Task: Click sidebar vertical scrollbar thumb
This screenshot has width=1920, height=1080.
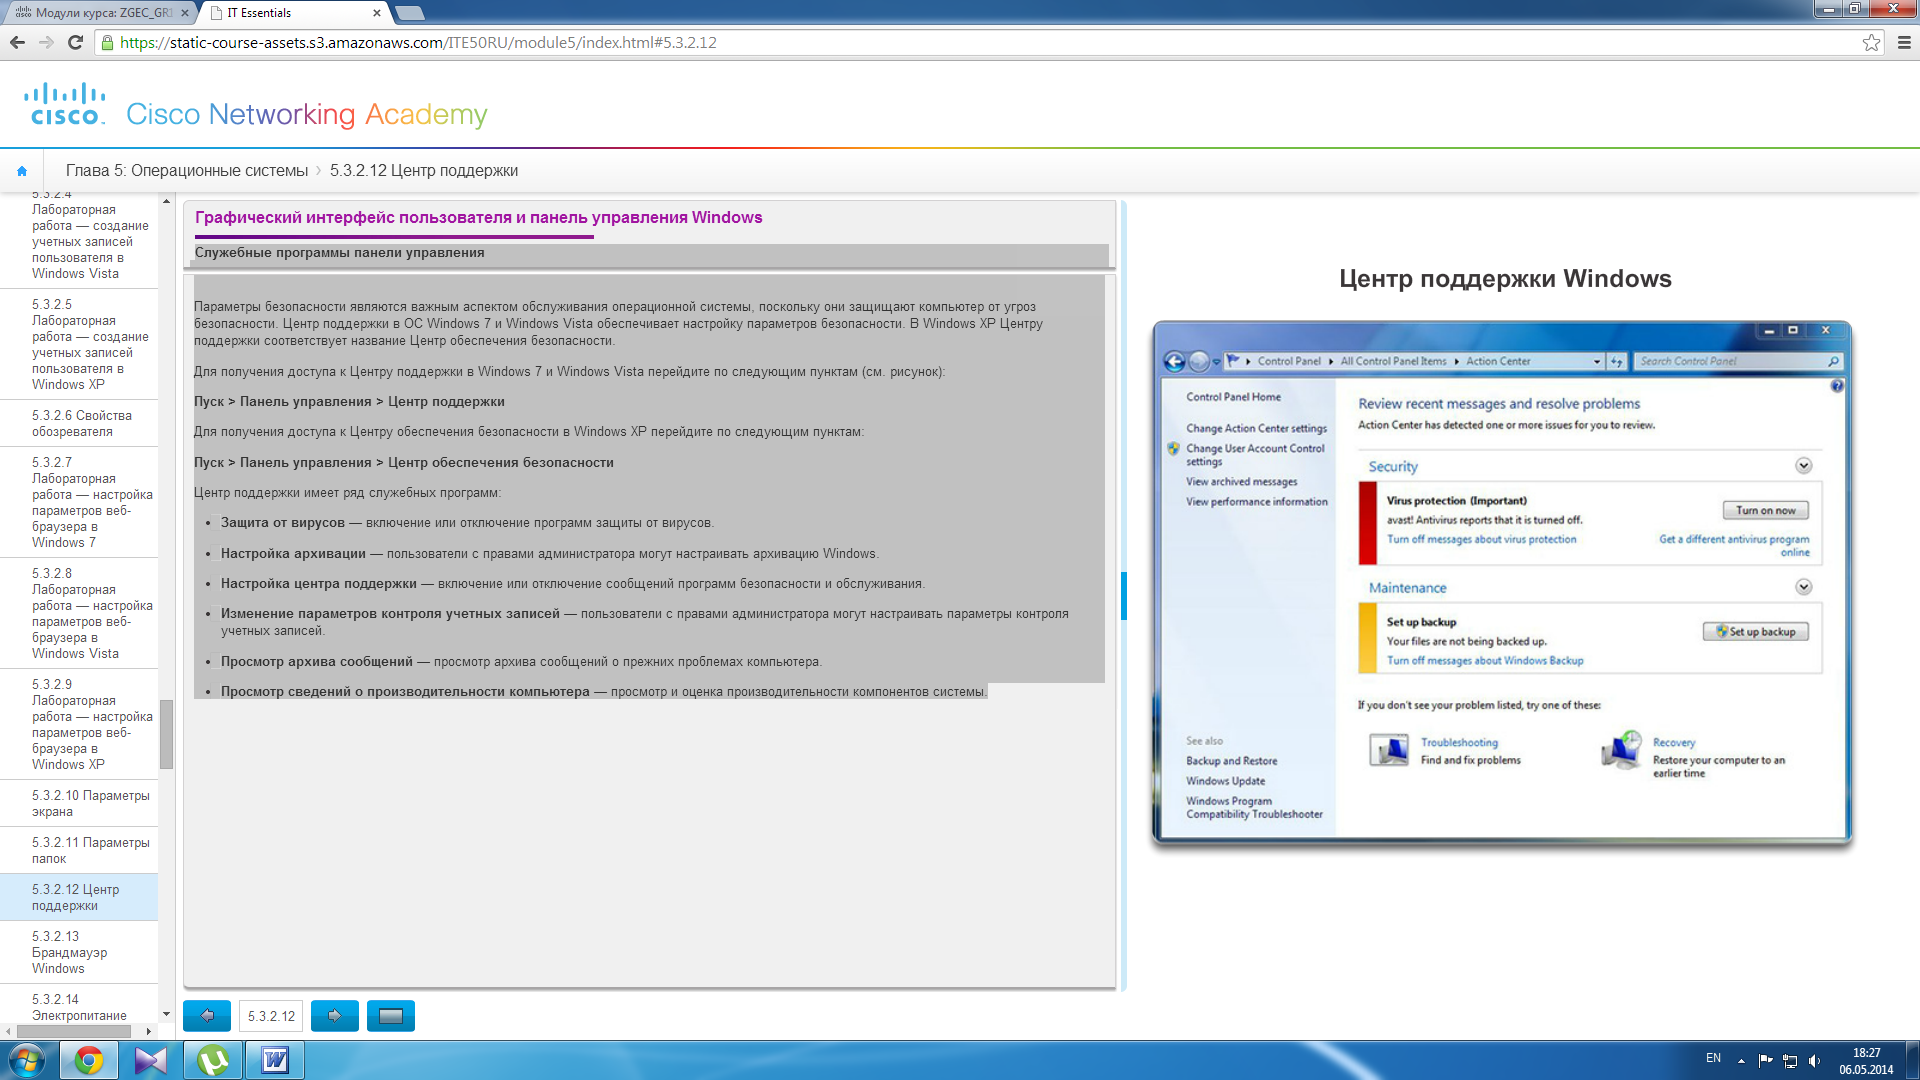Action: (166, 734)
